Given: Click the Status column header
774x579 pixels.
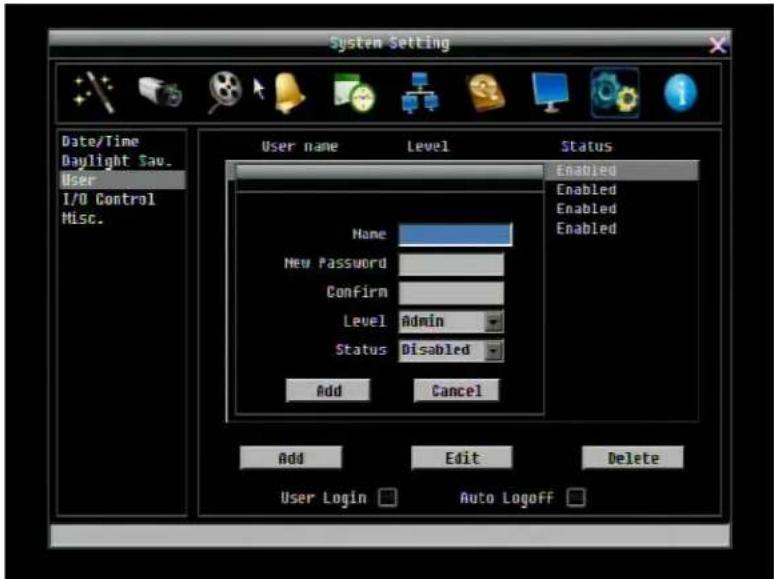Looking at the screenshot, I should click(586, 147).
